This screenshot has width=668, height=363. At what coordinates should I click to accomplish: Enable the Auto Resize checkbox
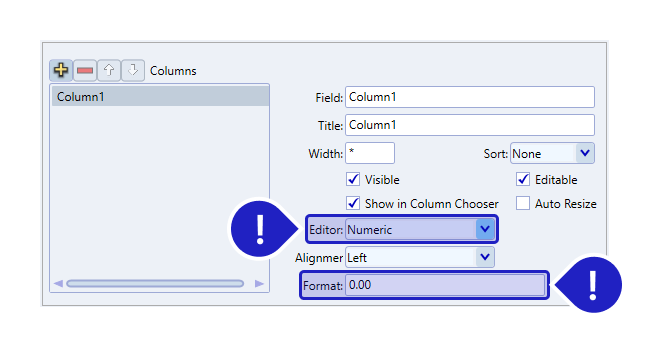pos(523,203)
